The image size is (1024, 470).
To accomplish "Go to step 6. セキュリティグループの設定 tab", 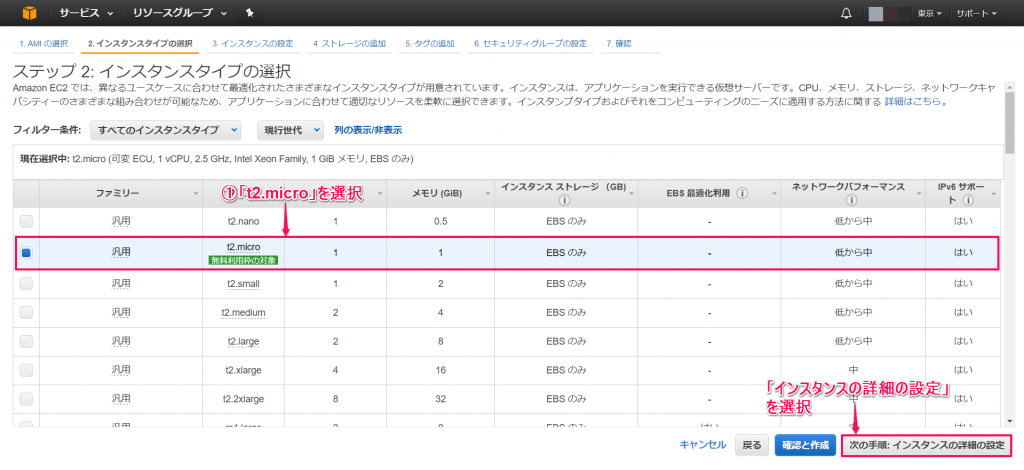I will [530, 44].
